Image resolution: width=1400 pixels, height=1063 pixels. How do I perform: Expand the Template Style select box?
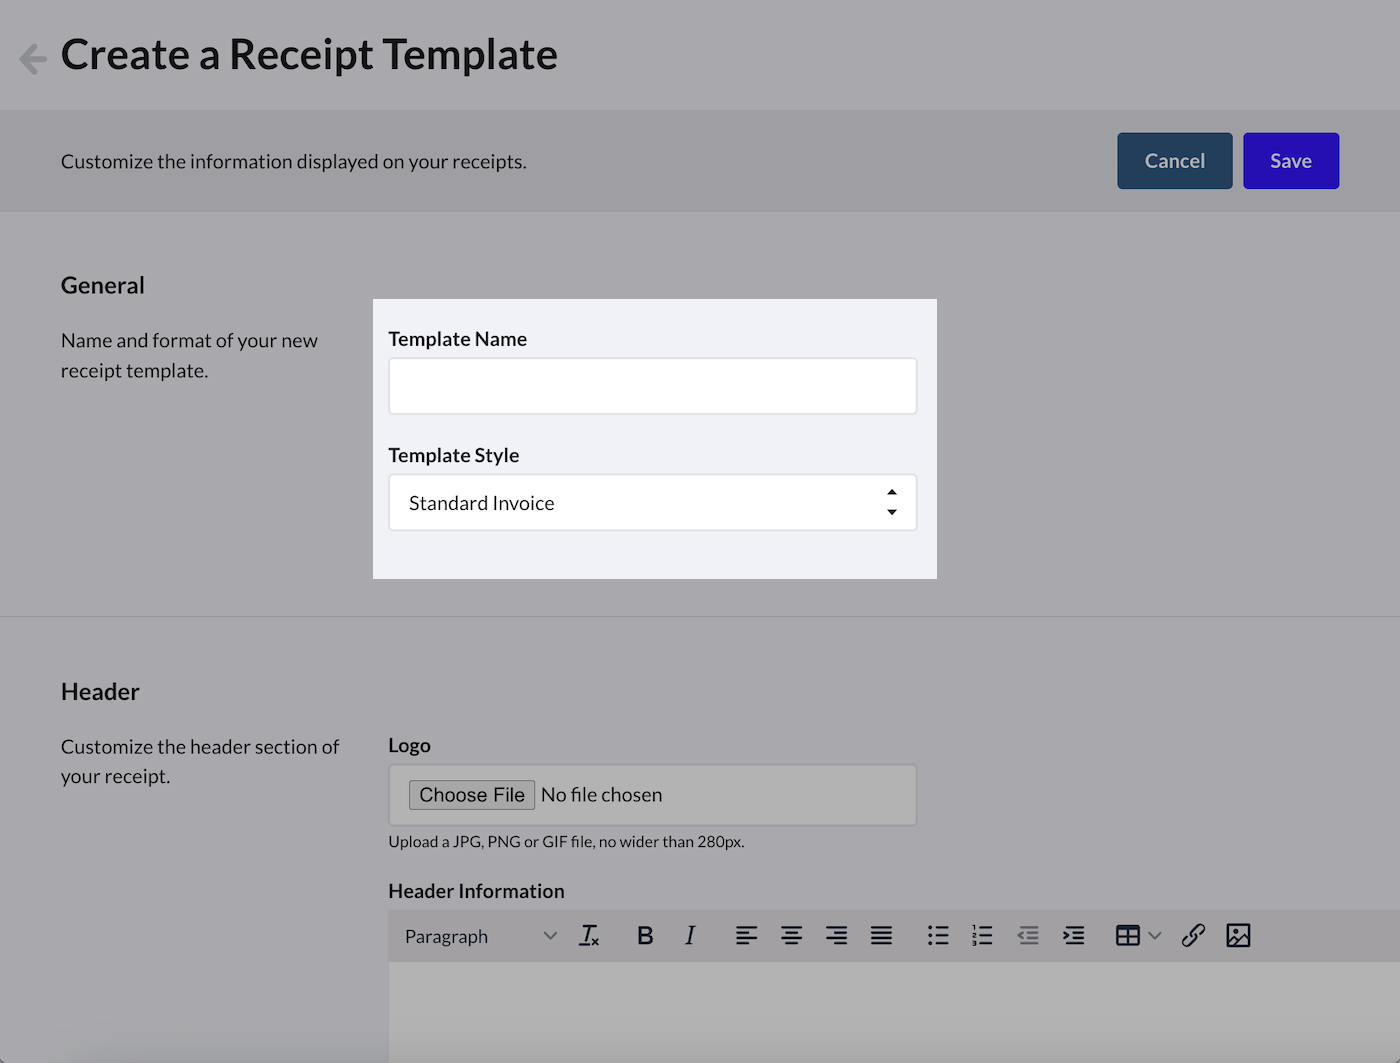(x=652, y=503)
